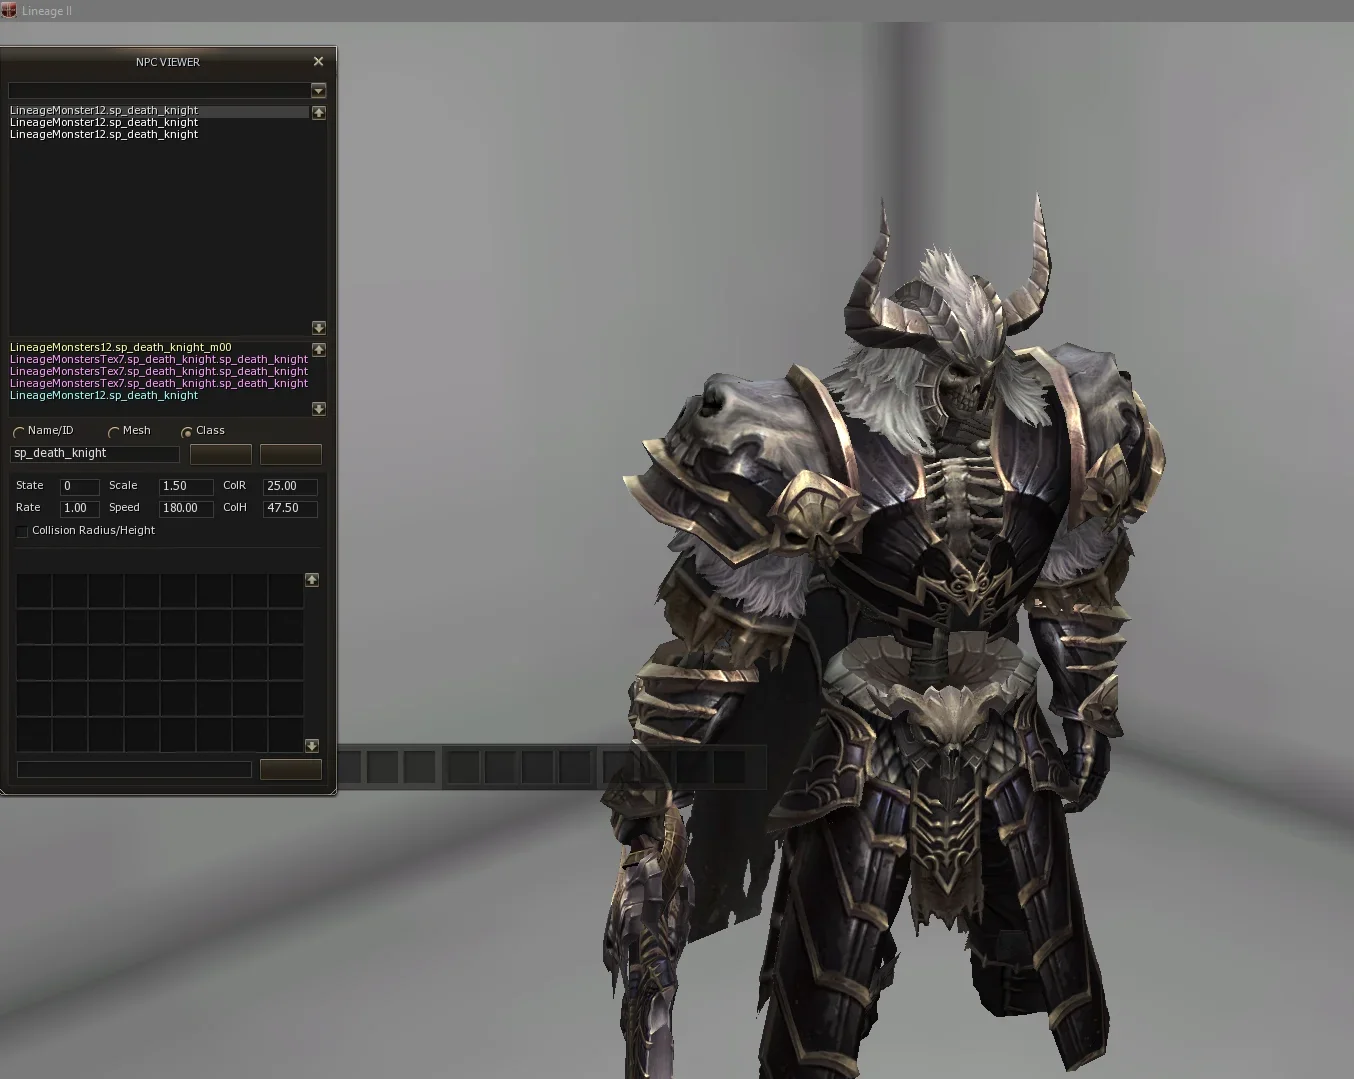Select the Class radio button

186,432
